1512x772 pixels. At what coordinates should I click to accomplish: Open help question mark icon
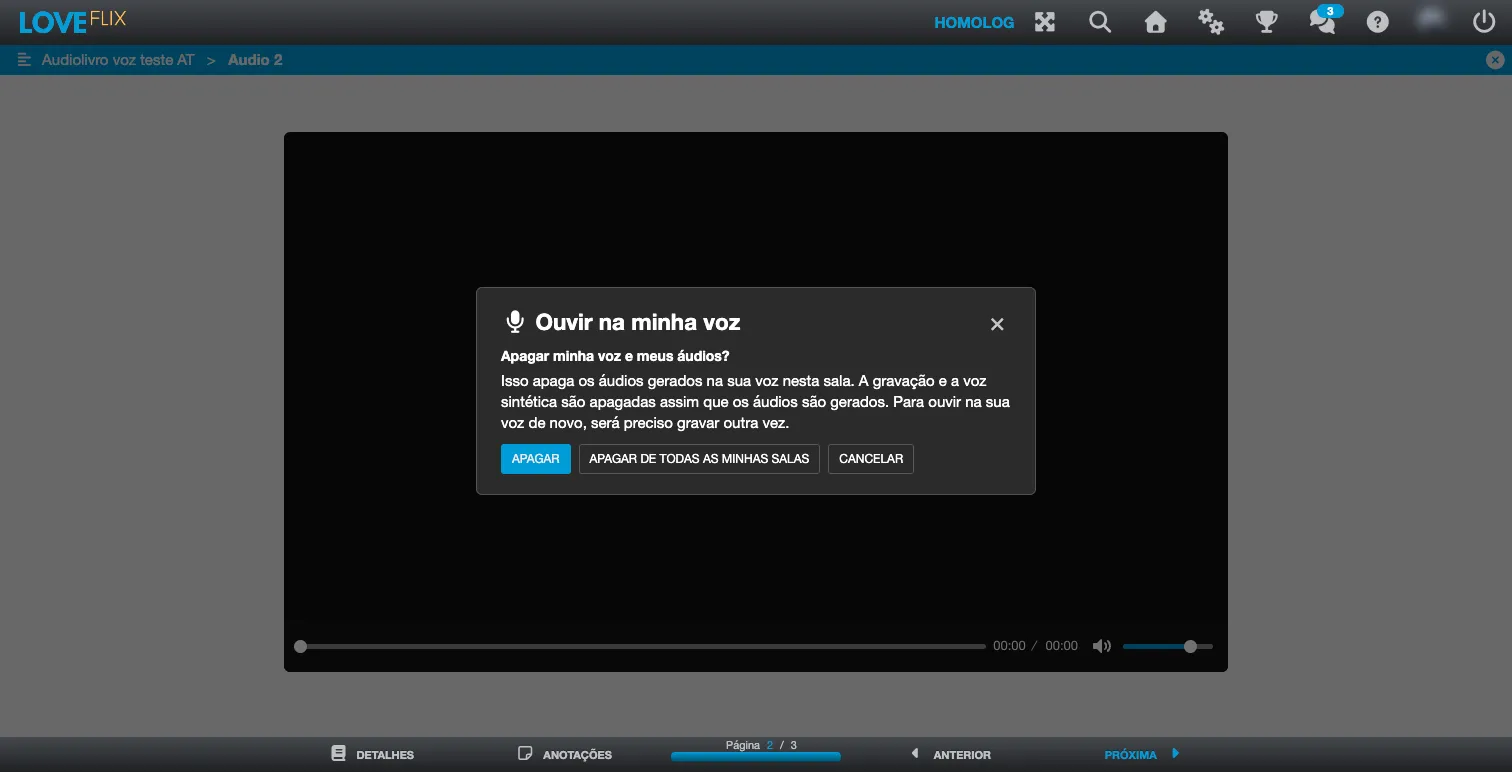pos(1378,22)
